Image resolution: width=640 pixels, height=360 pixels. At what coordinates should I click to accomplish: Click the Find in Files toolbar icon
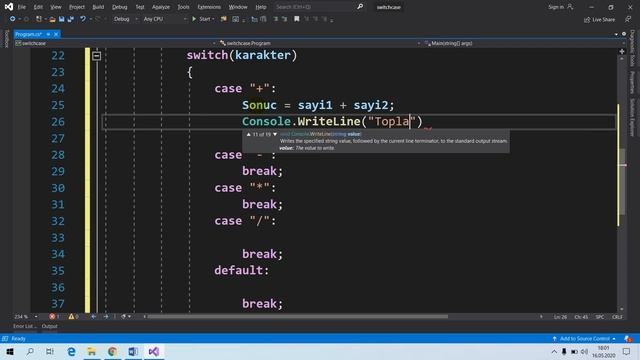[x=224, y=19]
